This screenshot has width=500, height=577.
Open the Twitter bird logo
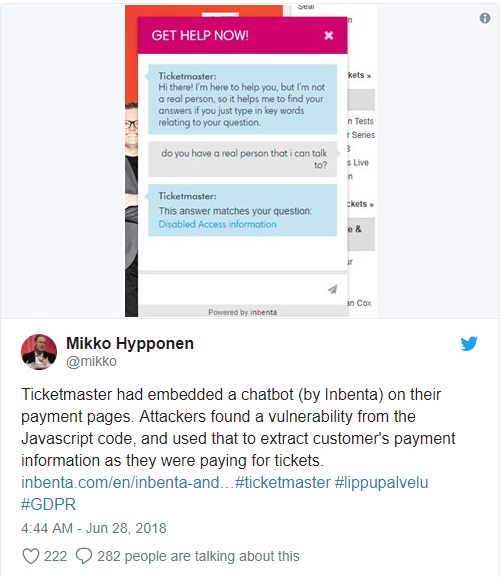click(x=469, y=344)
